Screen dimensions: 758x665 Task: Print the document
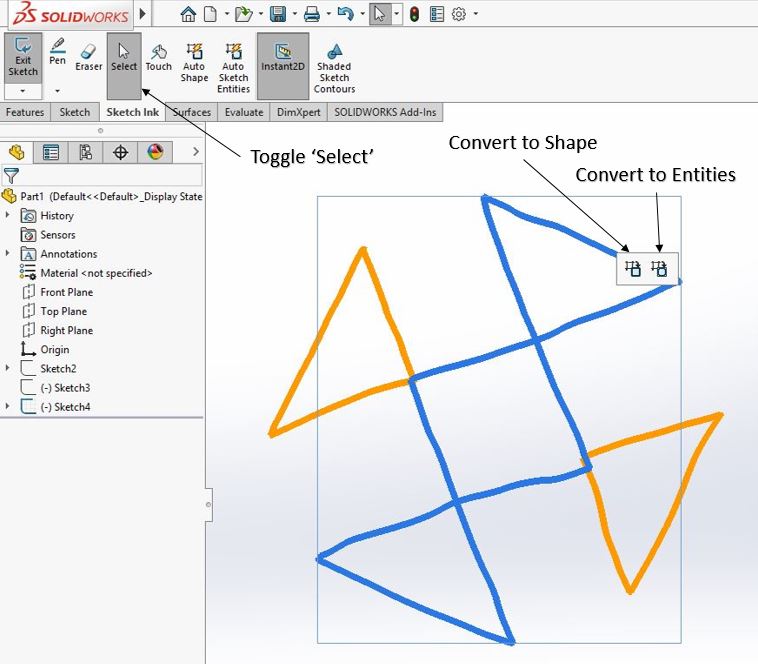pos(312,14)
